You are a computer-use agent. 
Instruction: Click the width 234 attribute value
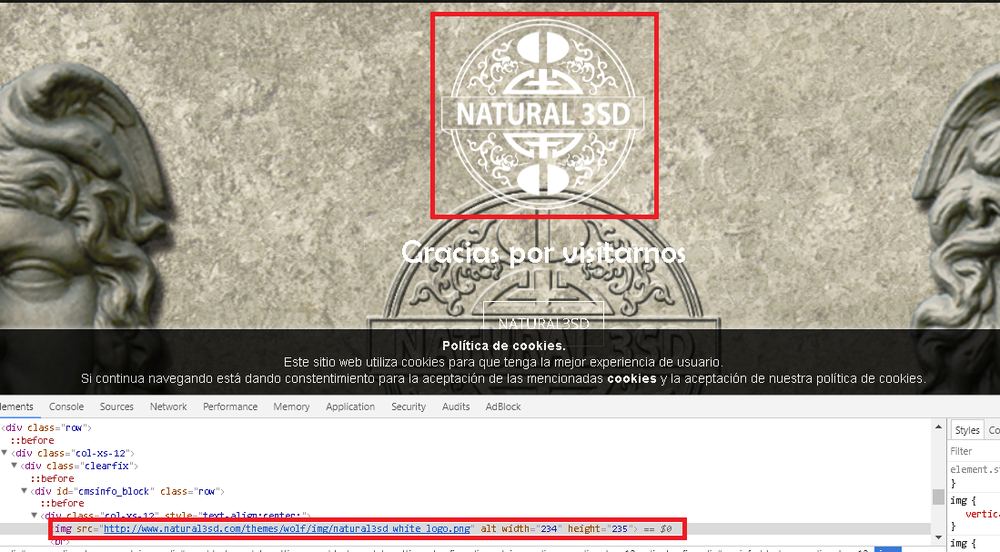[x=548, y=528]
